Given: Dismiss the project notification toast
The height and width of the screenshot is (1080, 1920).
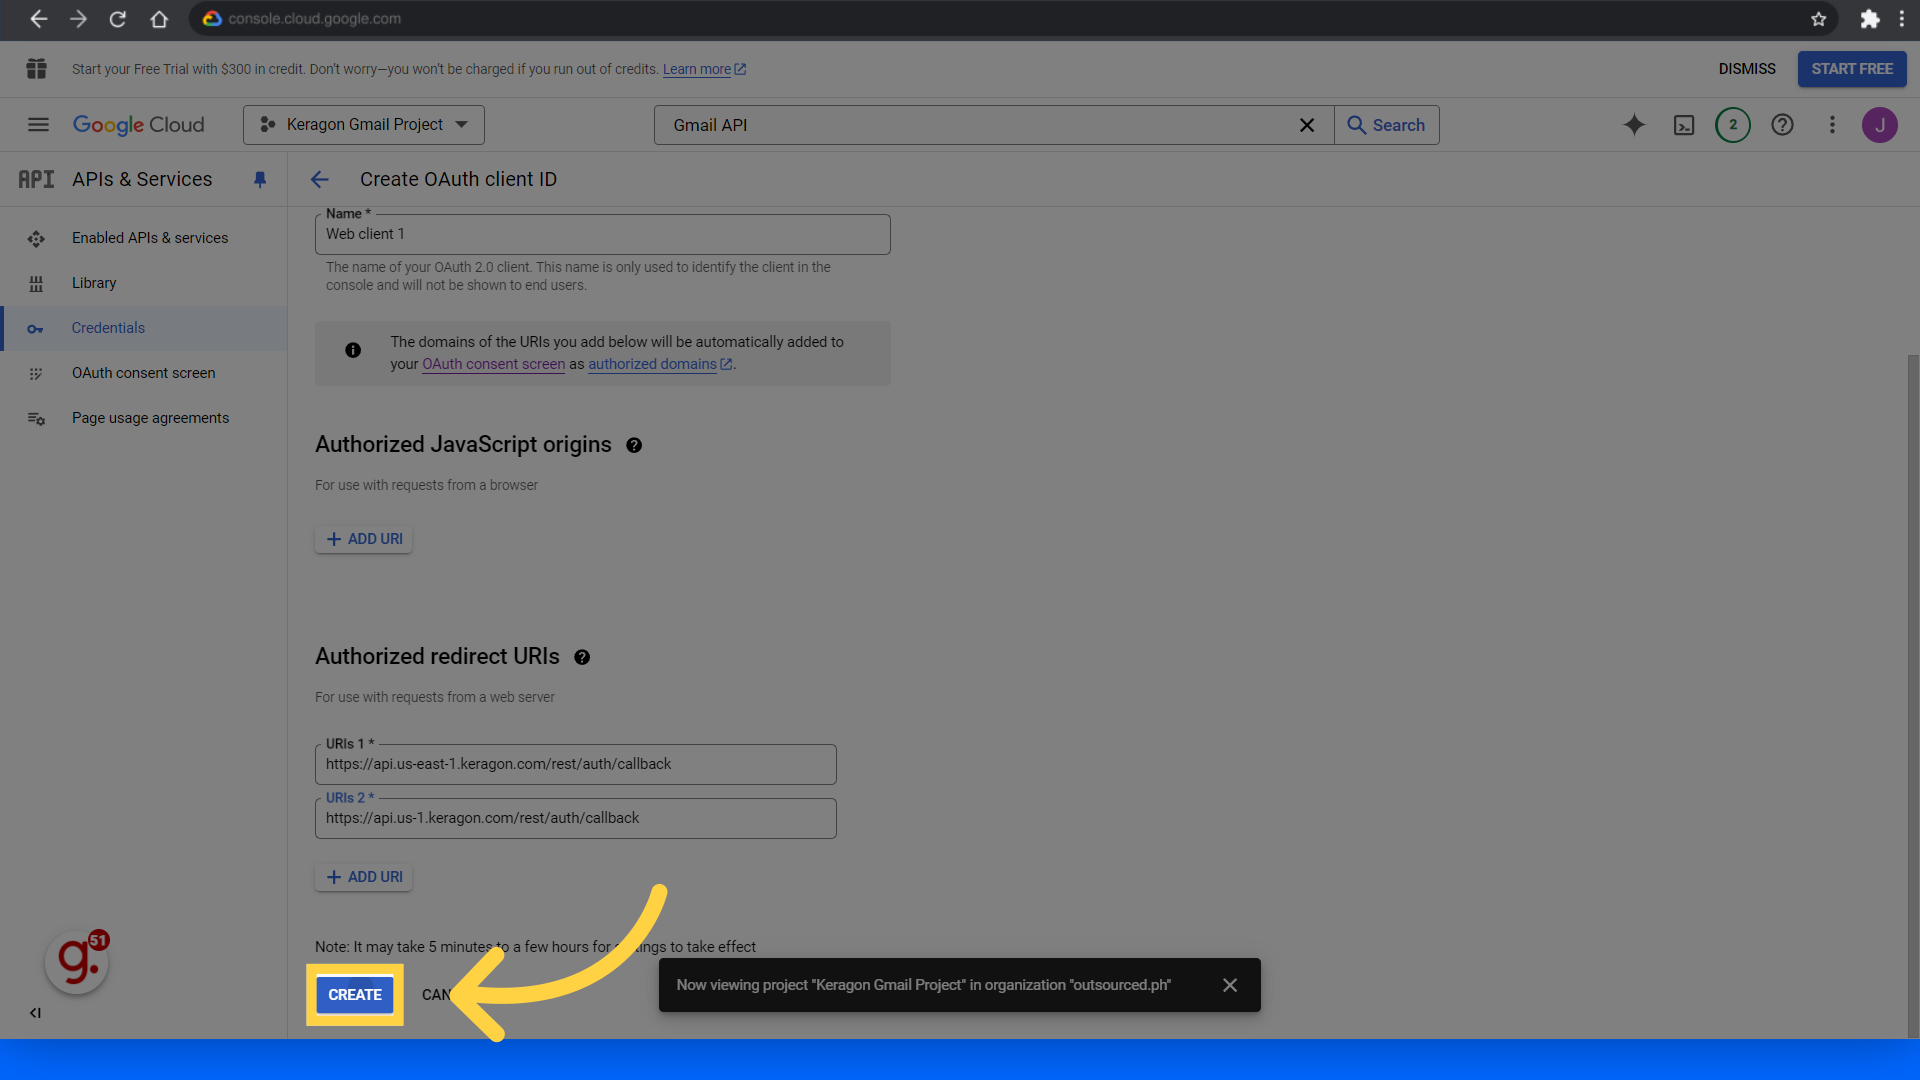Looking at the screenshot, I should pos(1230,985).
